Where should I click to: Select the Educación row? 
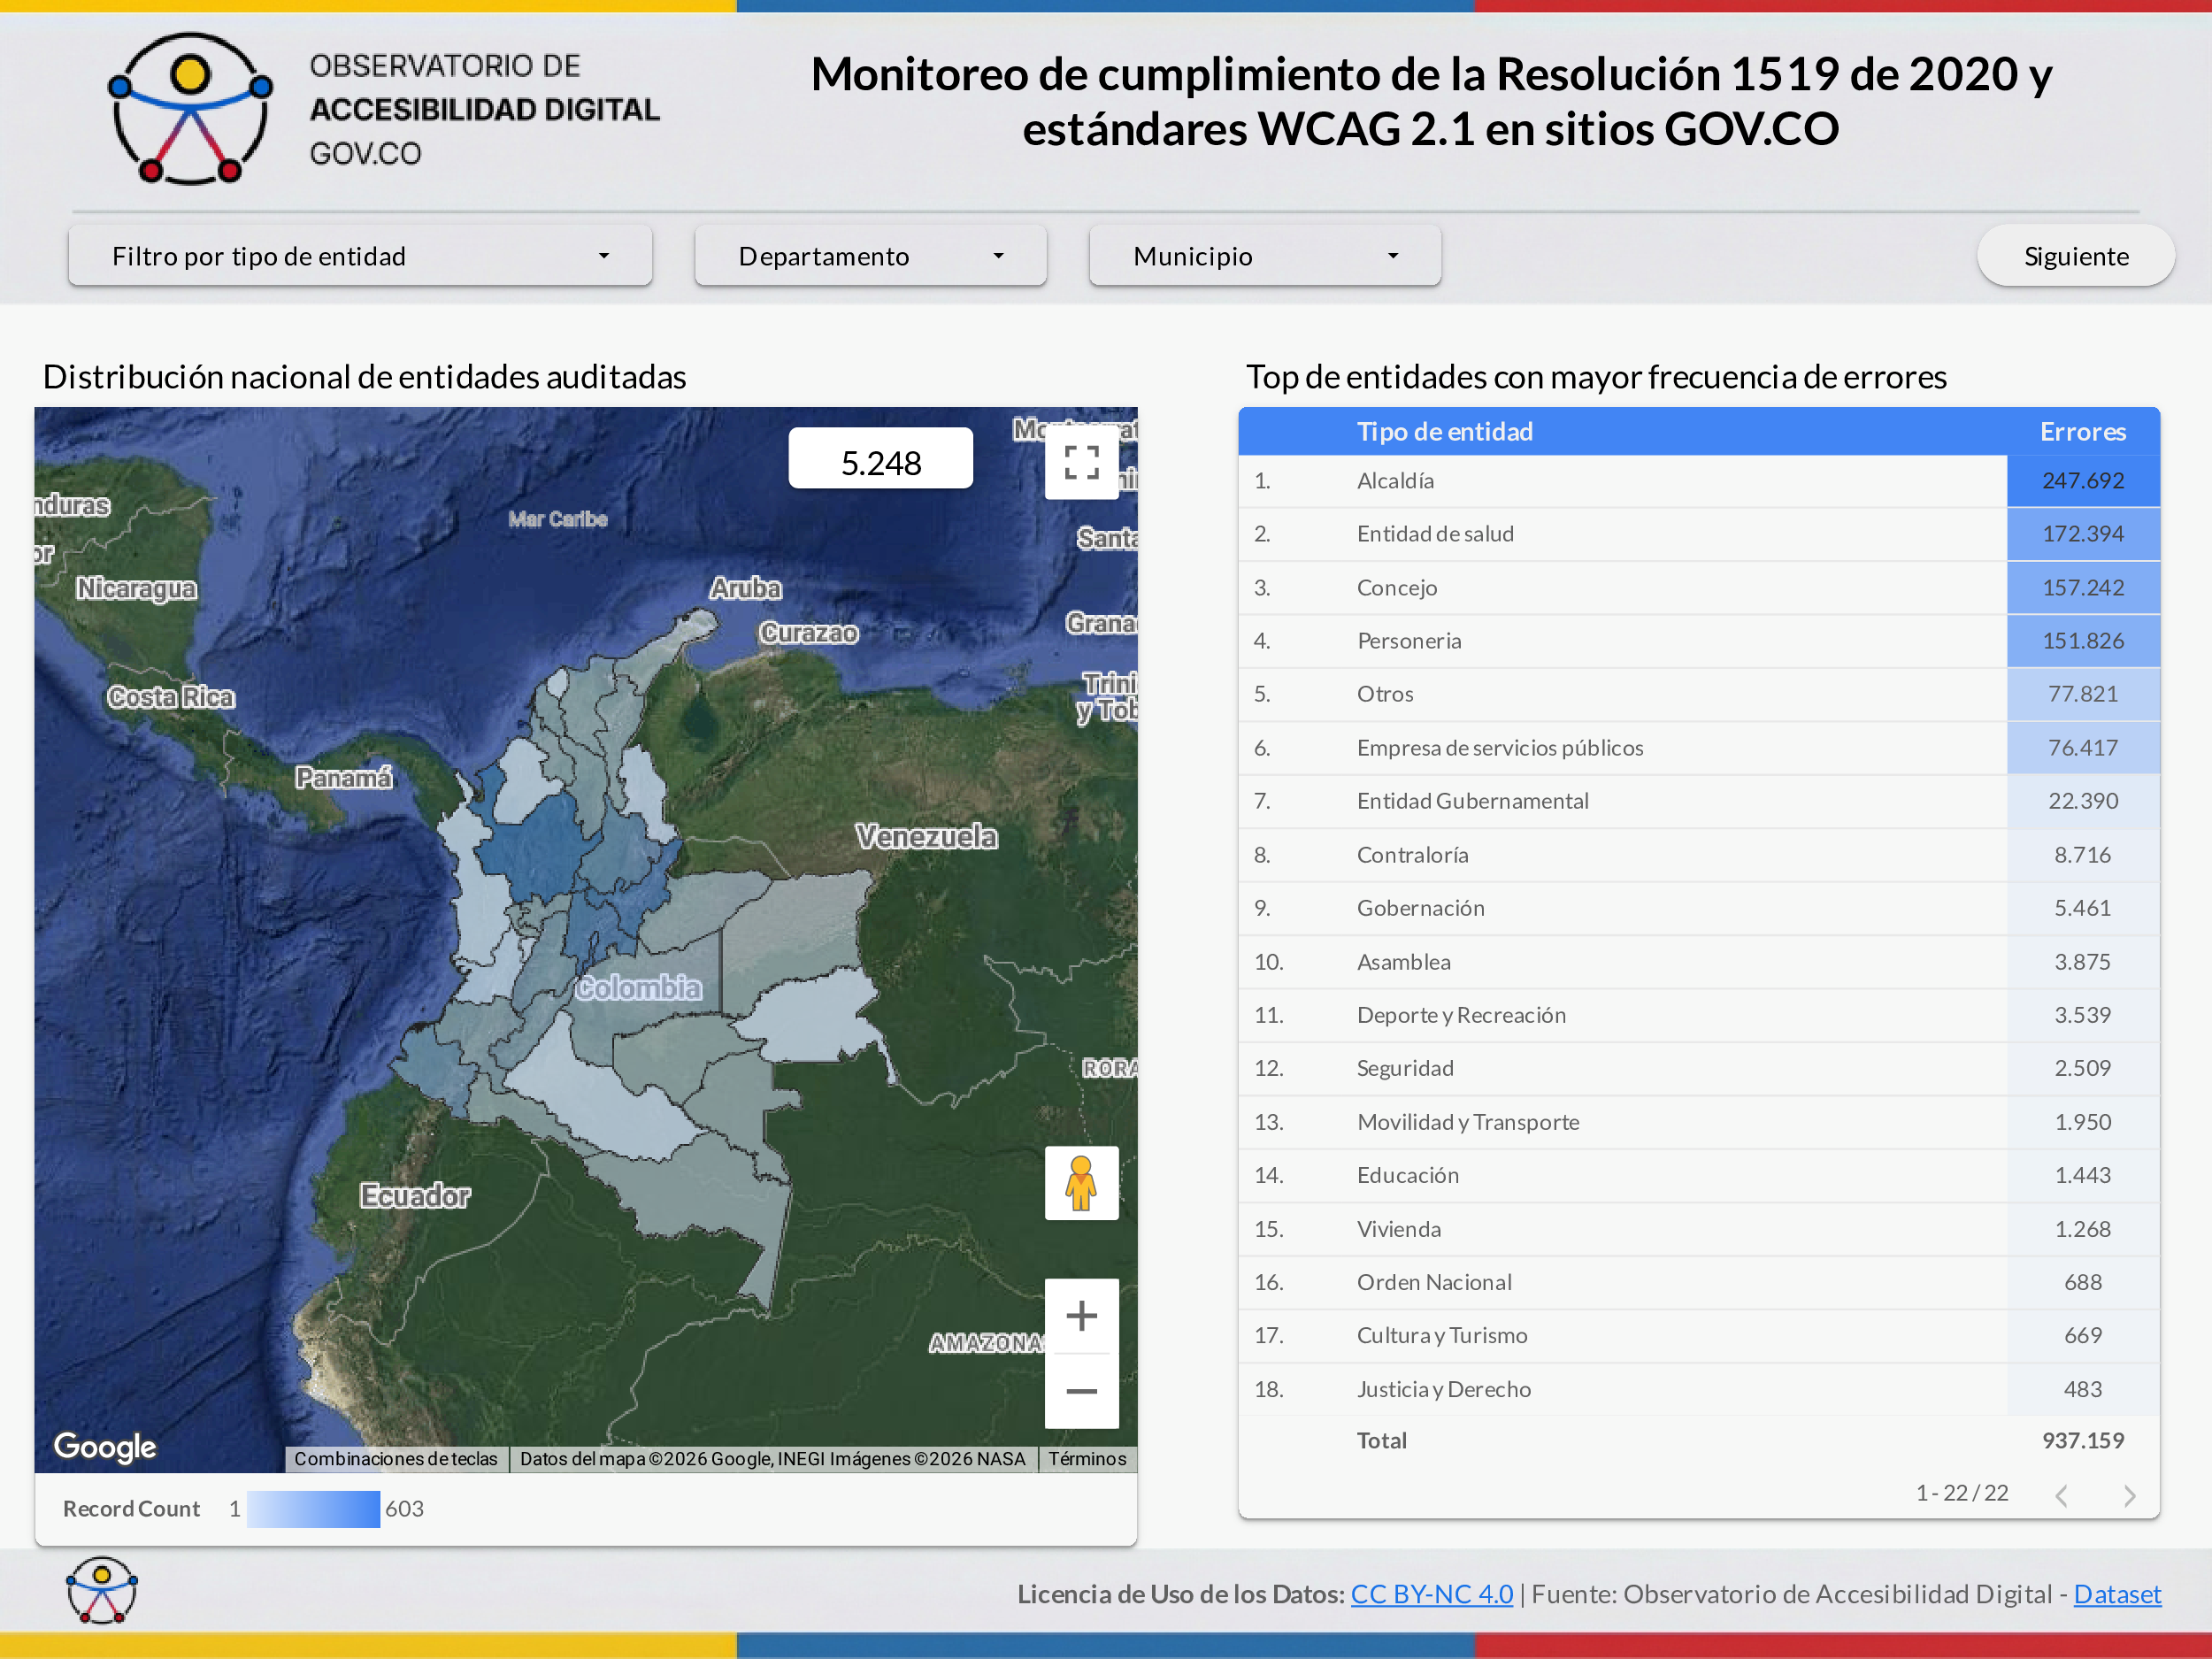(x=1698, y=1175)
